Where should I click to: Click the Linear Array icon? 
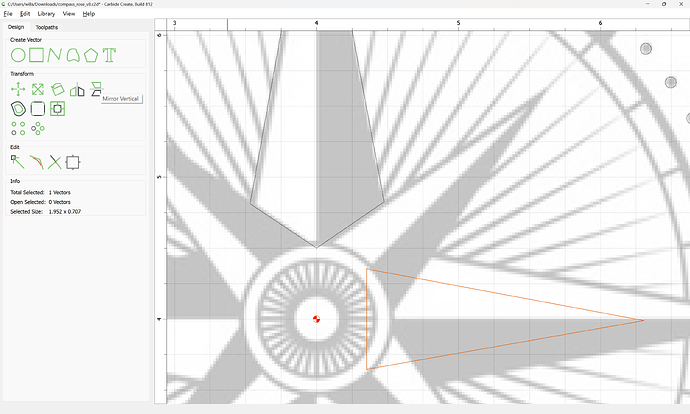point(18,127)
